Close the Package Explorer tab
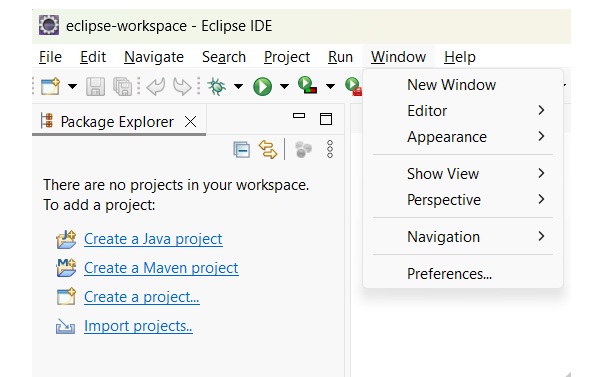 point(191,122)
